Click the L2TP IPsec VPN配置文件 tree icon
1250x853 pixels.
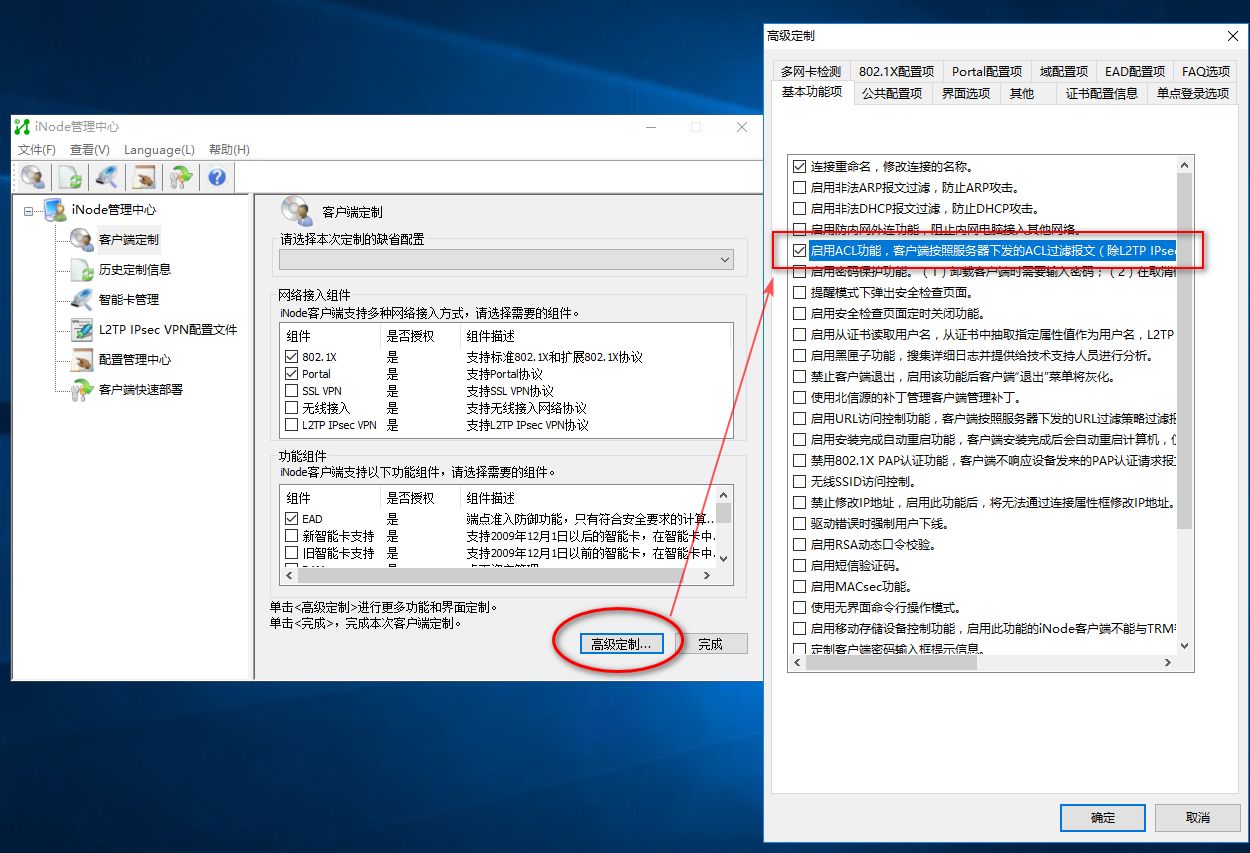82,329
